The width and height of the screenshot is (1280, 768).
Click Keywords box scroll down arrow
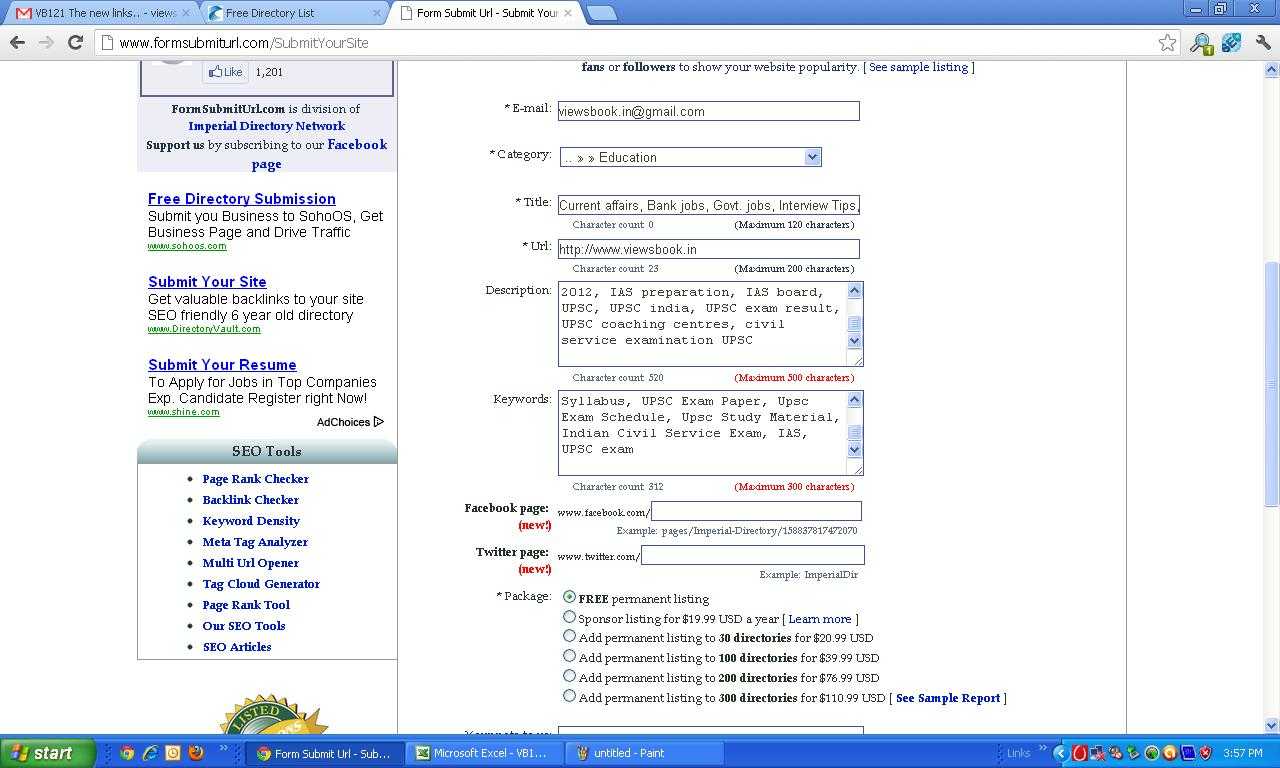point(854,450)
